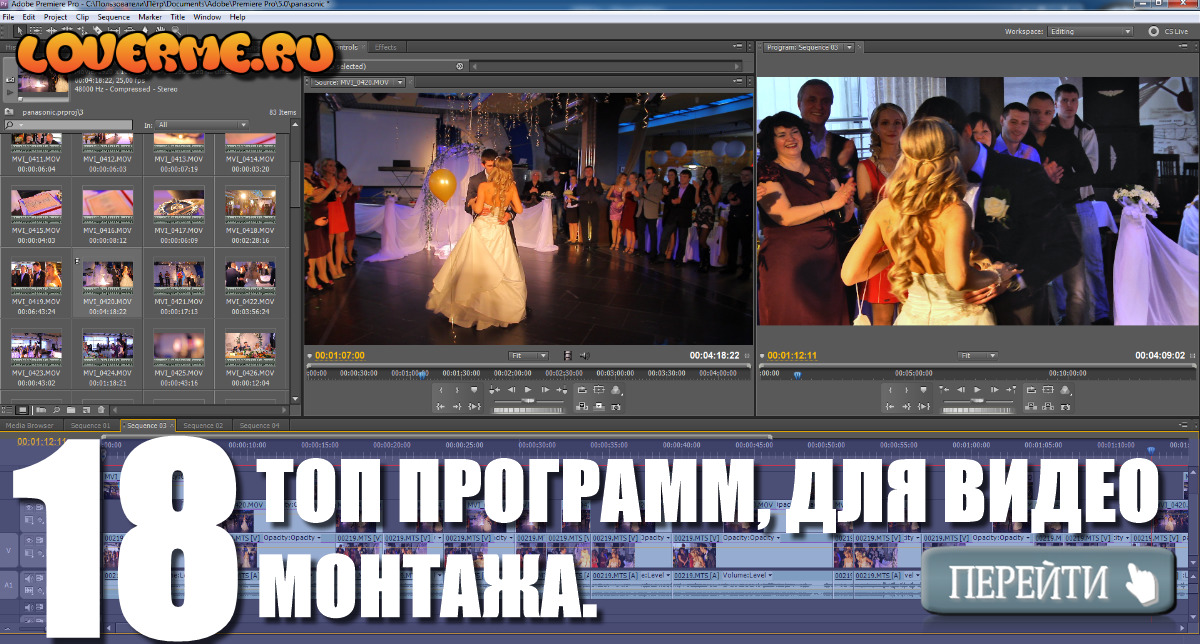The height and width of the screenshot is (644, 1200).
Task: Toggle eye visibility of upper video track
Action: pyautogui.click(x=29, y=507)
